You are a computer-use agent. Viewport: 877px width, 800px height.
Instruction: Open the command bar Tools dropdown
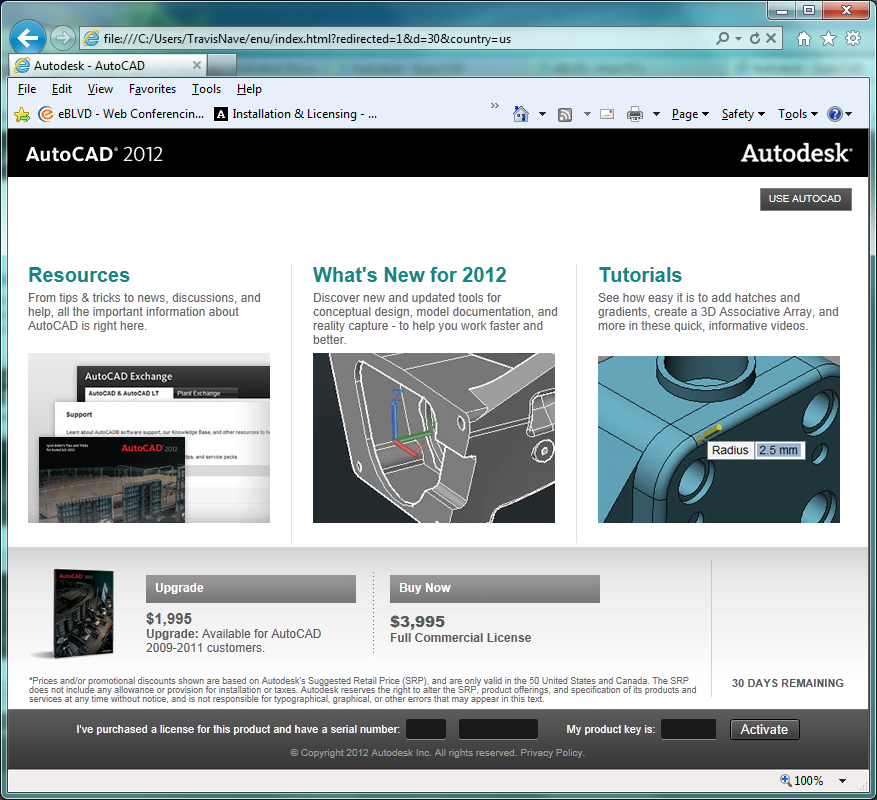(798, 114)
